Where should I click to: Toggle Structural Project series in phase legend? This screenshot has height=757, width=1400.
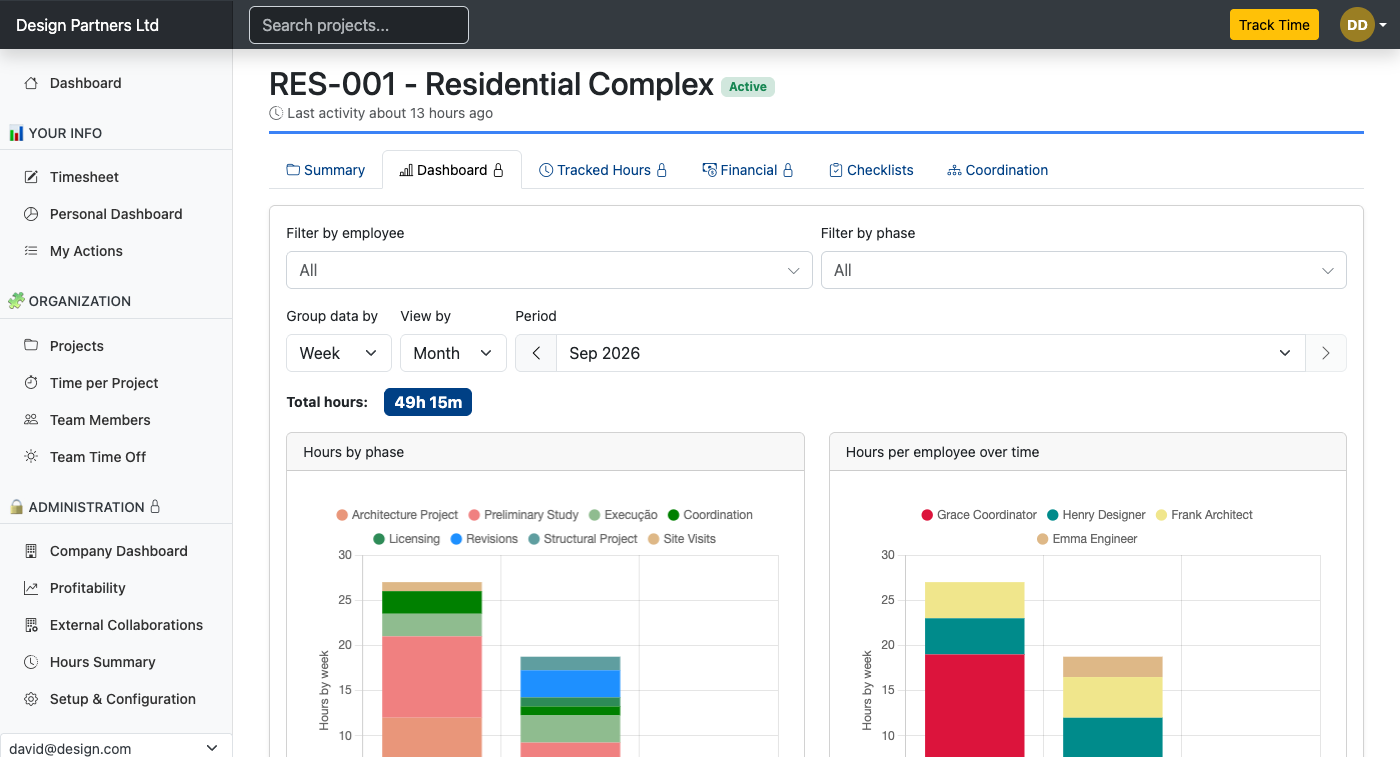[x=582, y=539]
